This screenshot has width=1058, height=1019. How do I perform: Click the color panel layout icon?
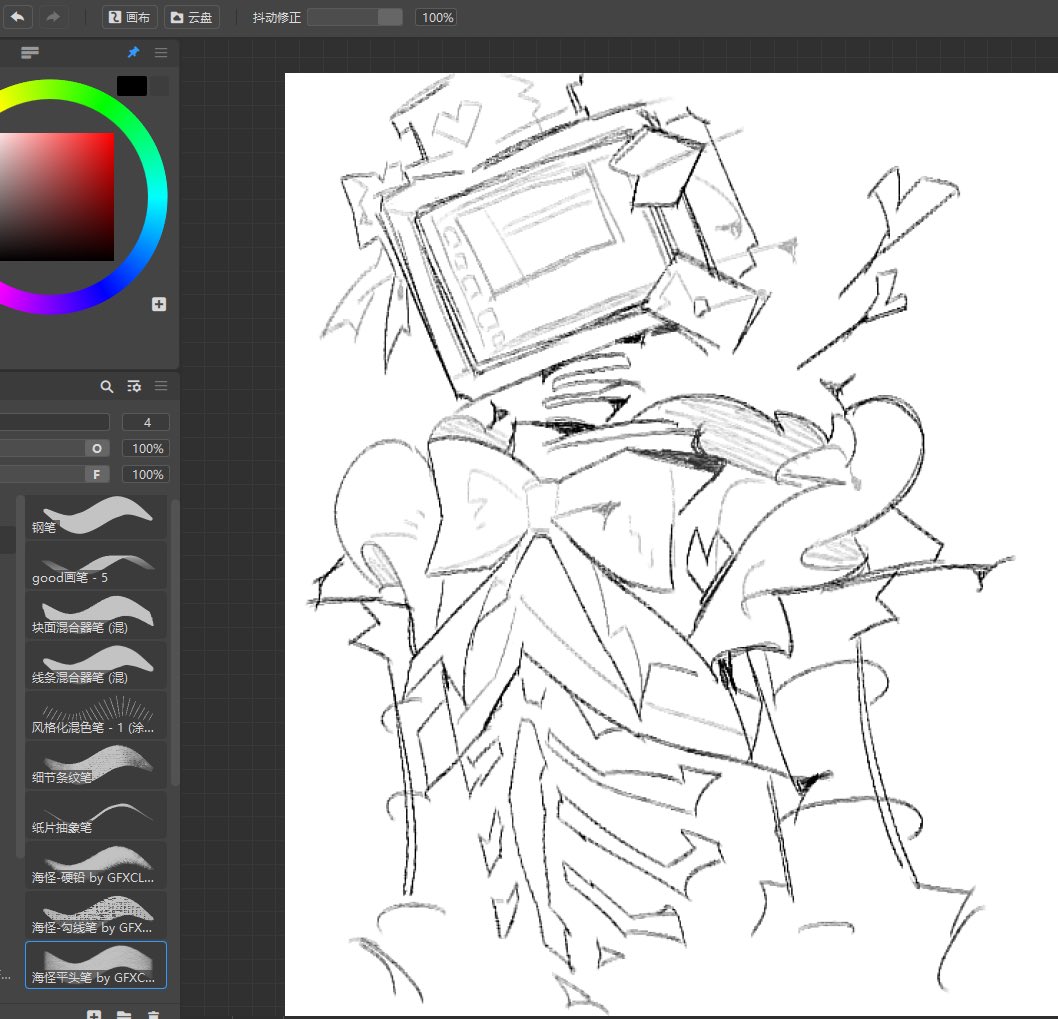coord(30,53)
